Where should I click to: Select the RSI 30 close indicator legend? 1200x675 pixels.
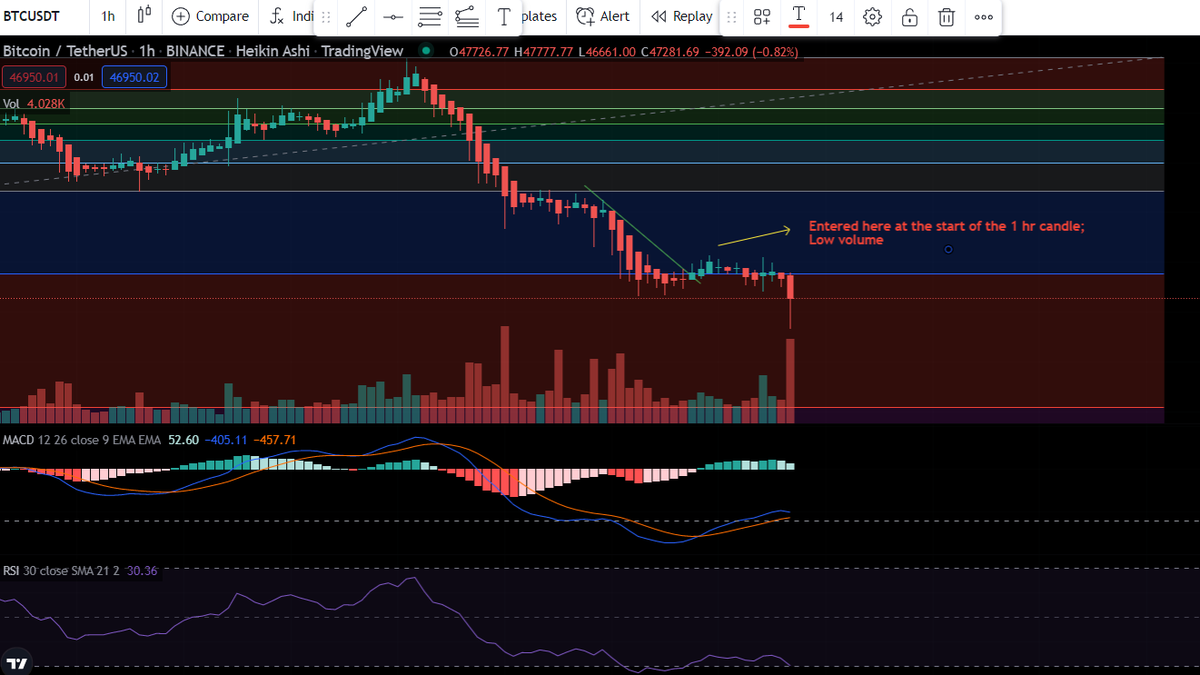[x=62, y=571]
